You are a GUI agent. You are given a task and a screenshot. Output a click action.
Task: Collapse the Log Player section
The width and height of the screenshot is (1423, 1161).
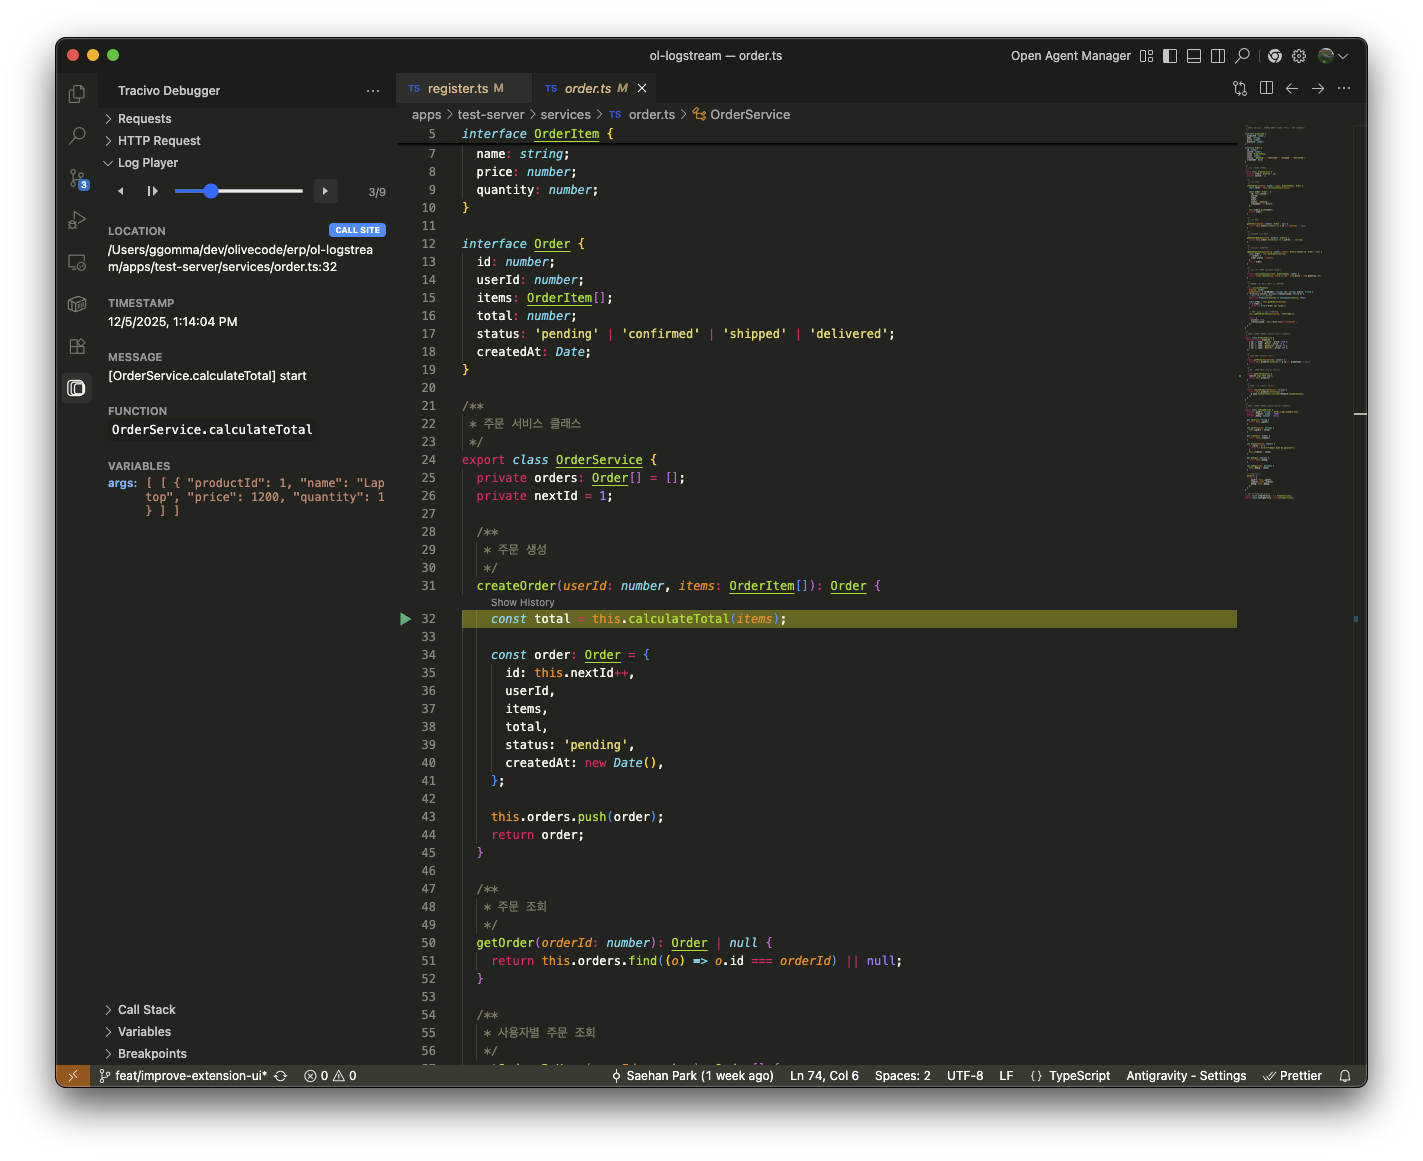coord(147,163)
